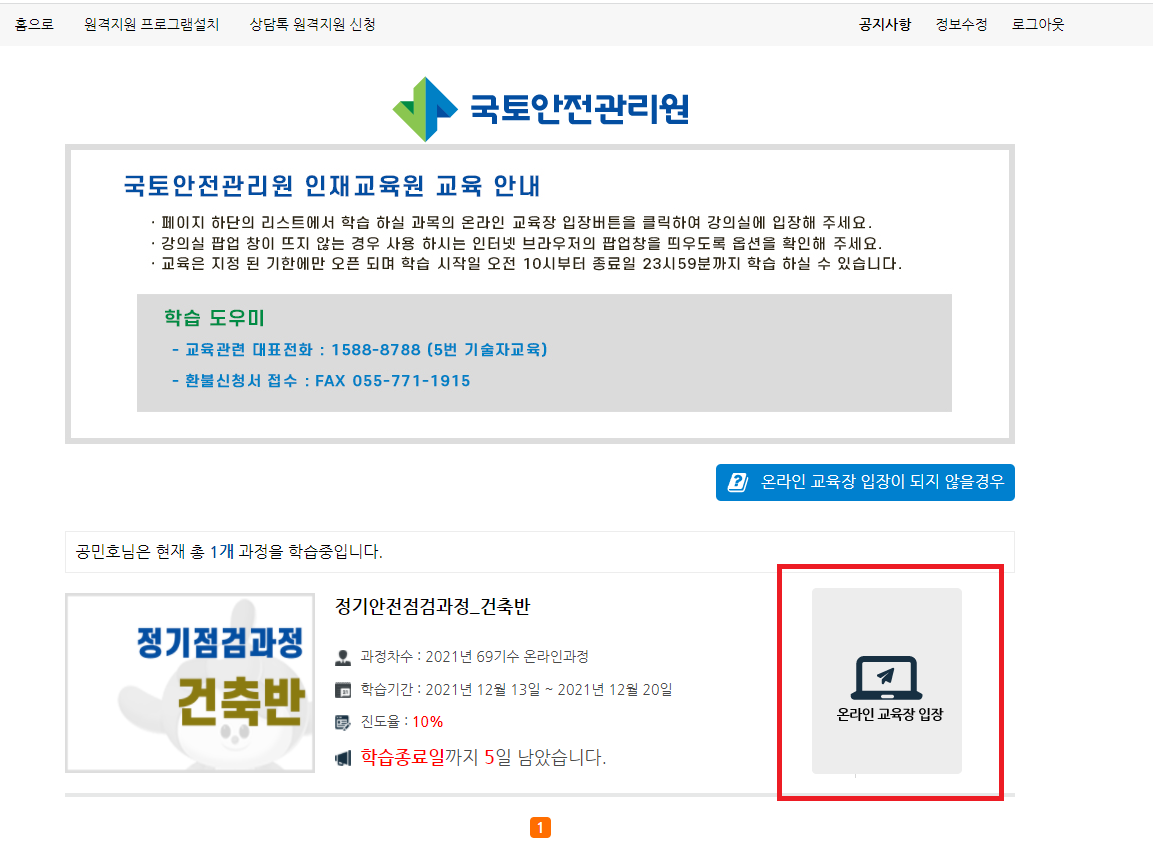Select page 1 in the pagination

541,828
